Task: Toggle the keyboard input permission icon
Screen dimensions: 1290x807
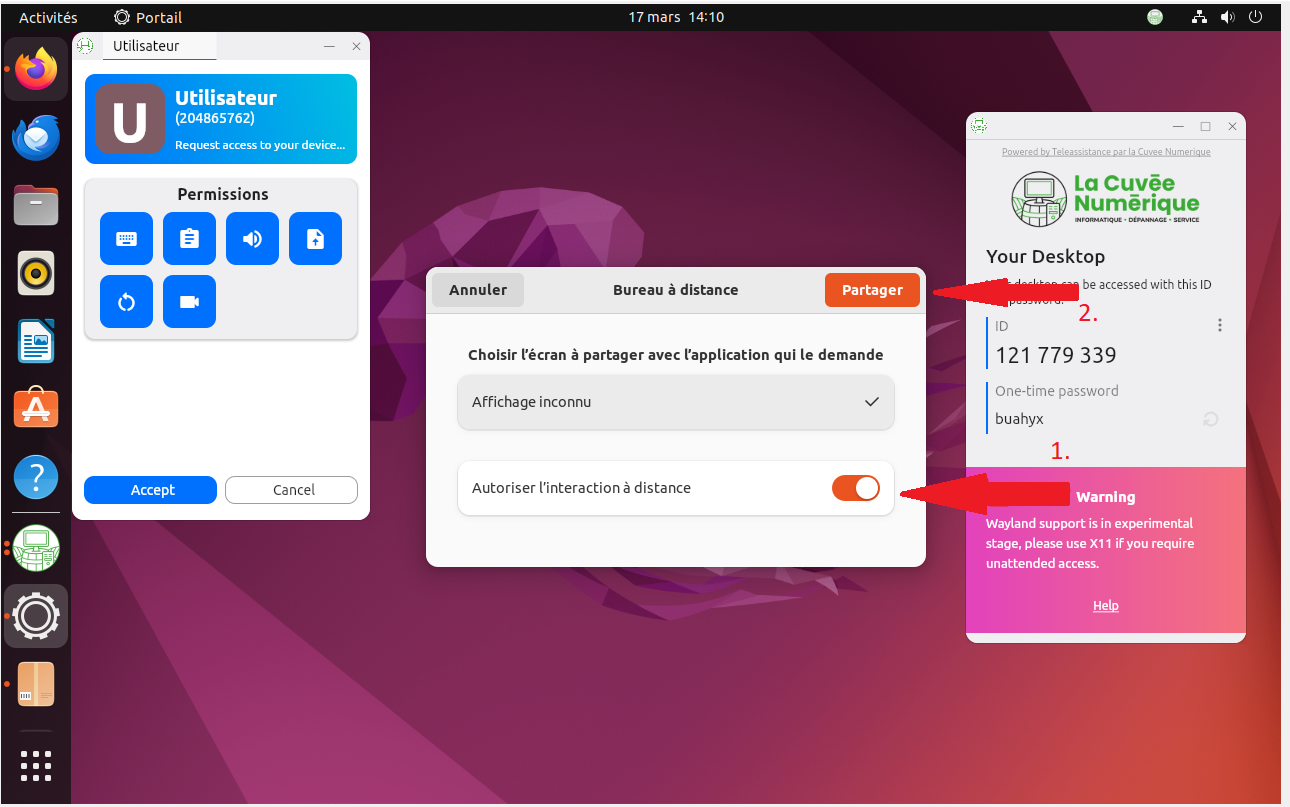Action: point(127,238)
